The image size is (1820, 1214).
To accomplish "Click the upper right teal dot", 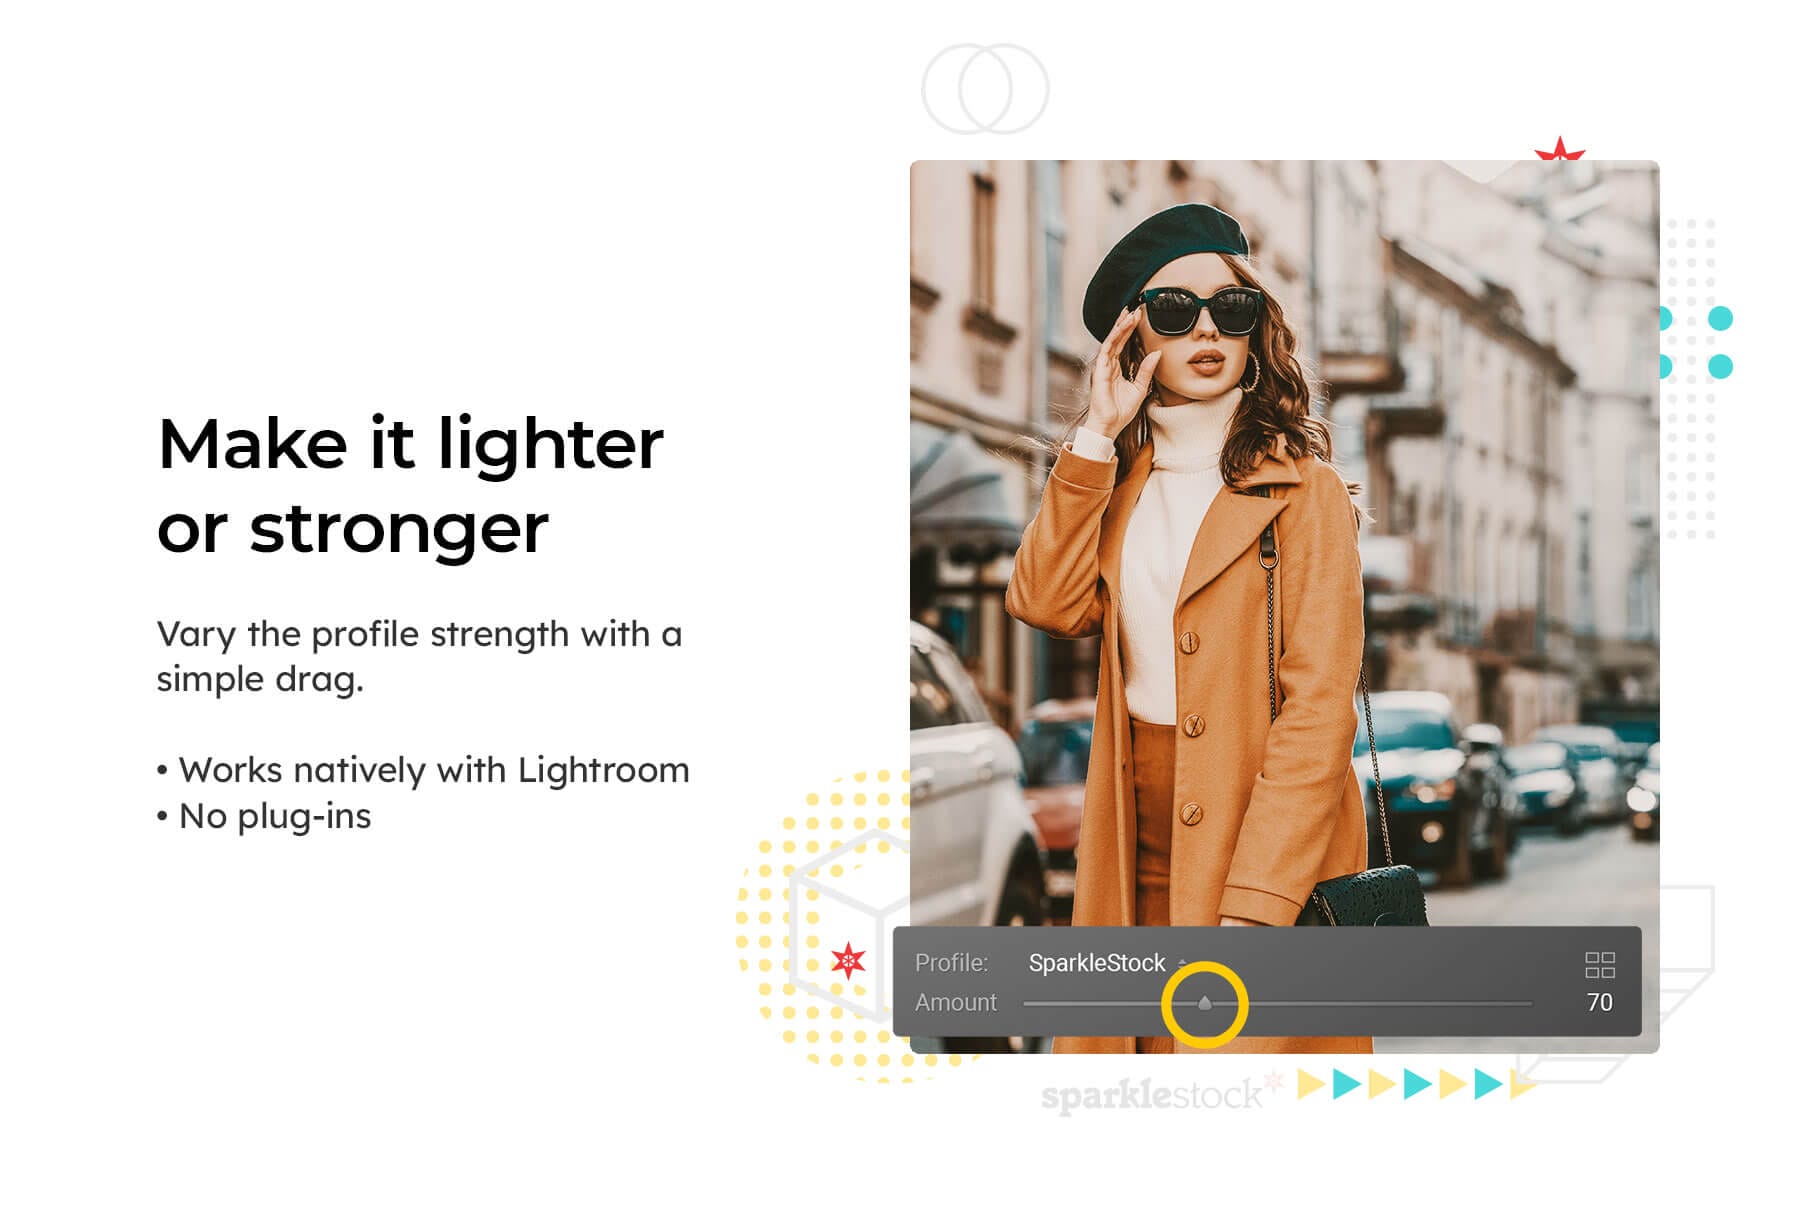I will tap(1720, 319).
